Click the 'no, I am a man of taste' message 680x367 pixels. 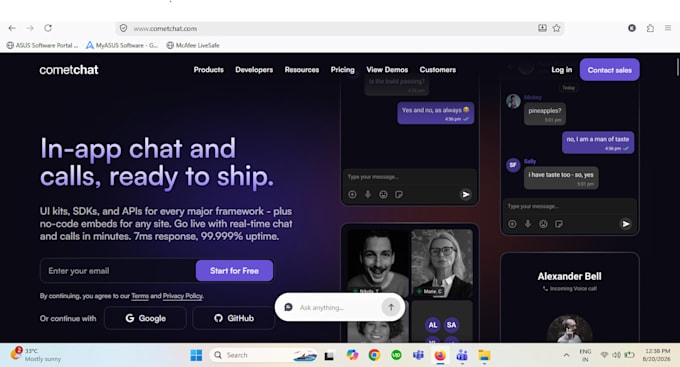(598, 143)
